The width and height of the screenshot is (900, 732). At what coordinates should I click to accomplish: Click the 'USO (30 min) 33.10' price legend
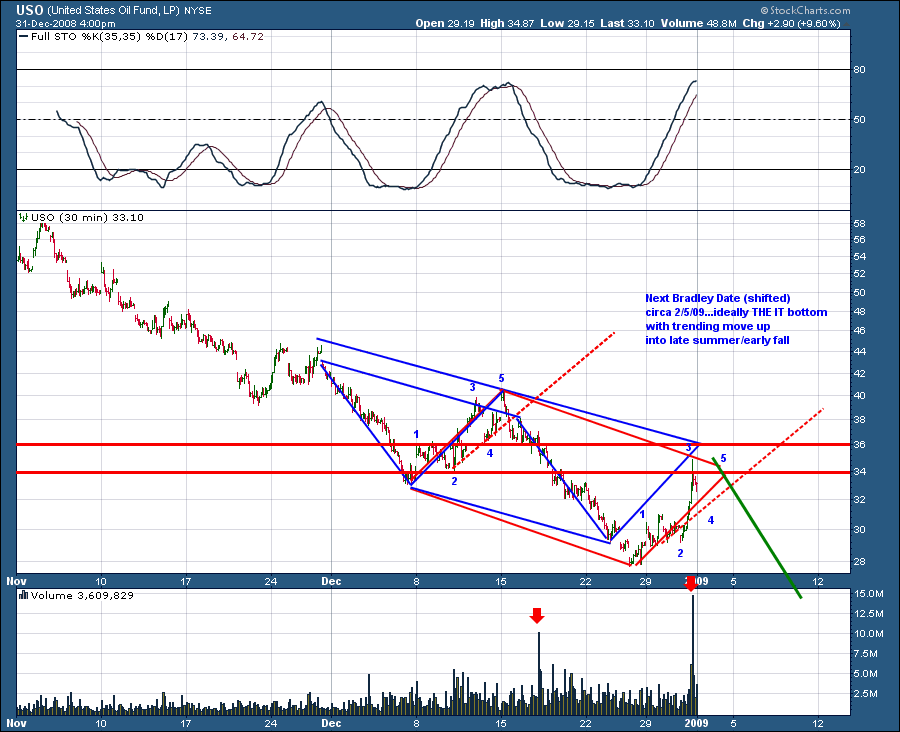click(x=87, y=218)
